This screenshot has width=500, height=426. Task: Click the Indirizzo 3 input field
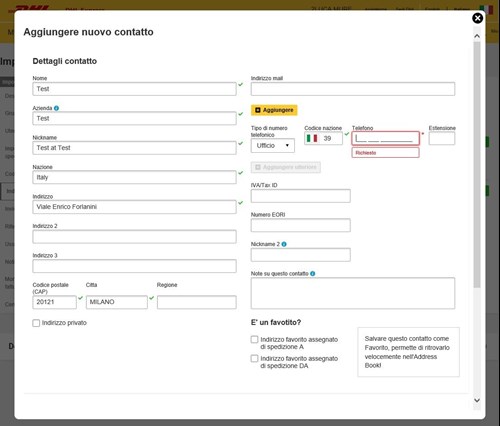click(x=134, y=266)
